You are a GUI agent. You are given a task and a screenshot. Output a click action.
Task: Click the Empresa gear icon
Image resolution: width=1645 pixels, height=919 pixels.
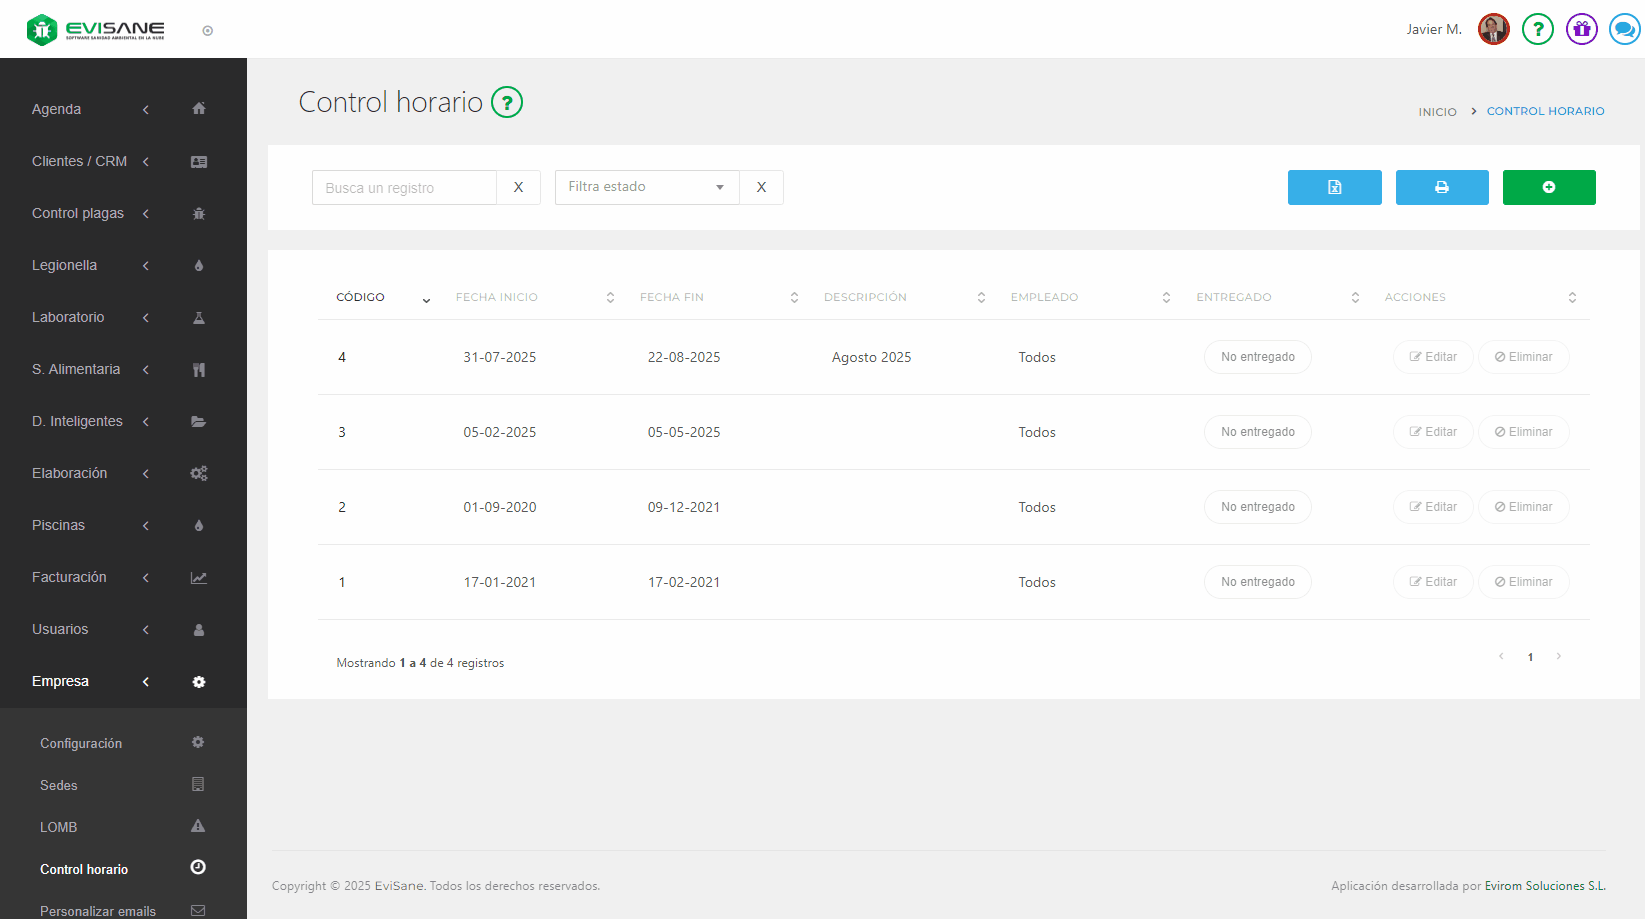point(199,681)
